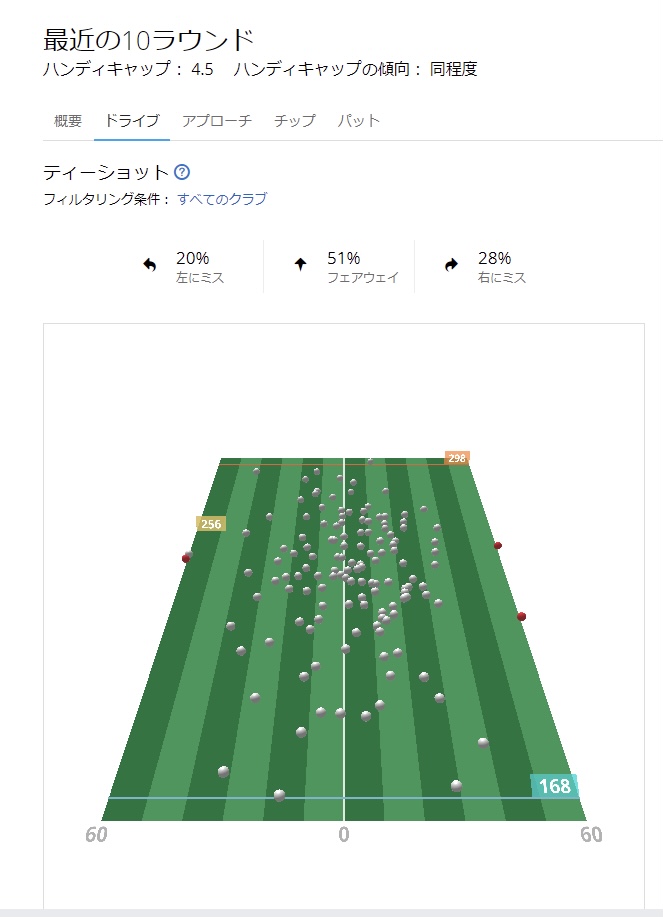The height and width of the screenshot is (917, 663).
Task: Click the teal 168 distance label
Action: 554,786
